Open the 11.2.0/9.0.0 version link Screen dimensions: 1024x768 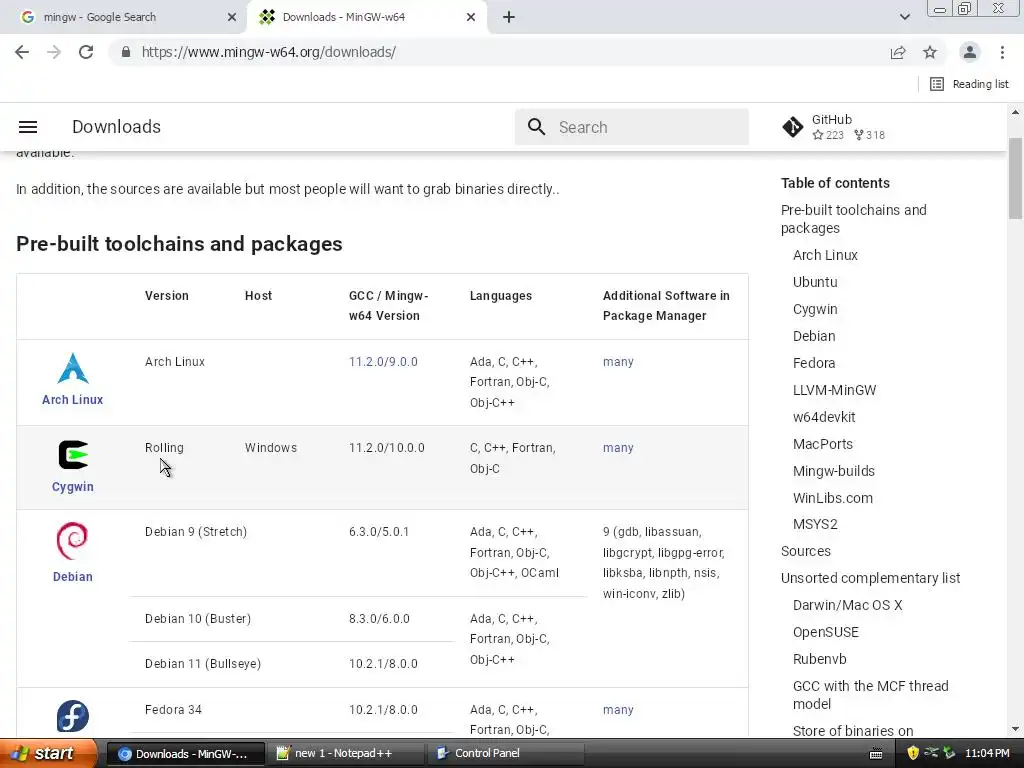click(383, 362)
